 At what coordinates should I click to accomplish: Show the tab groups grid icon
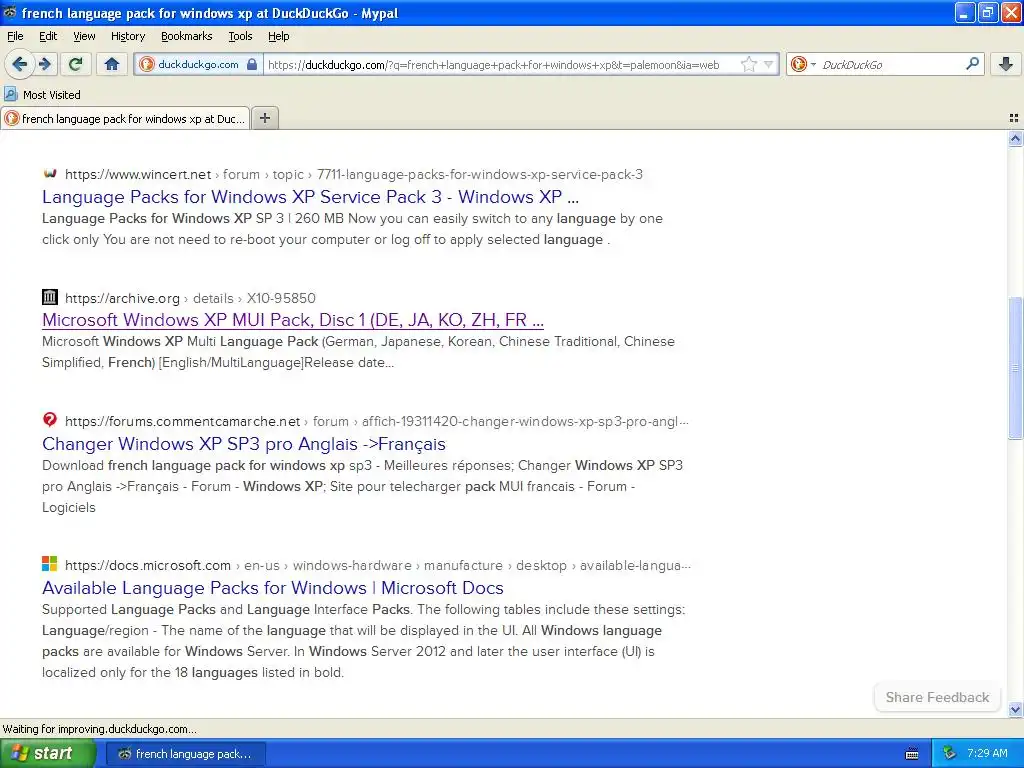tap(1014, 118)
